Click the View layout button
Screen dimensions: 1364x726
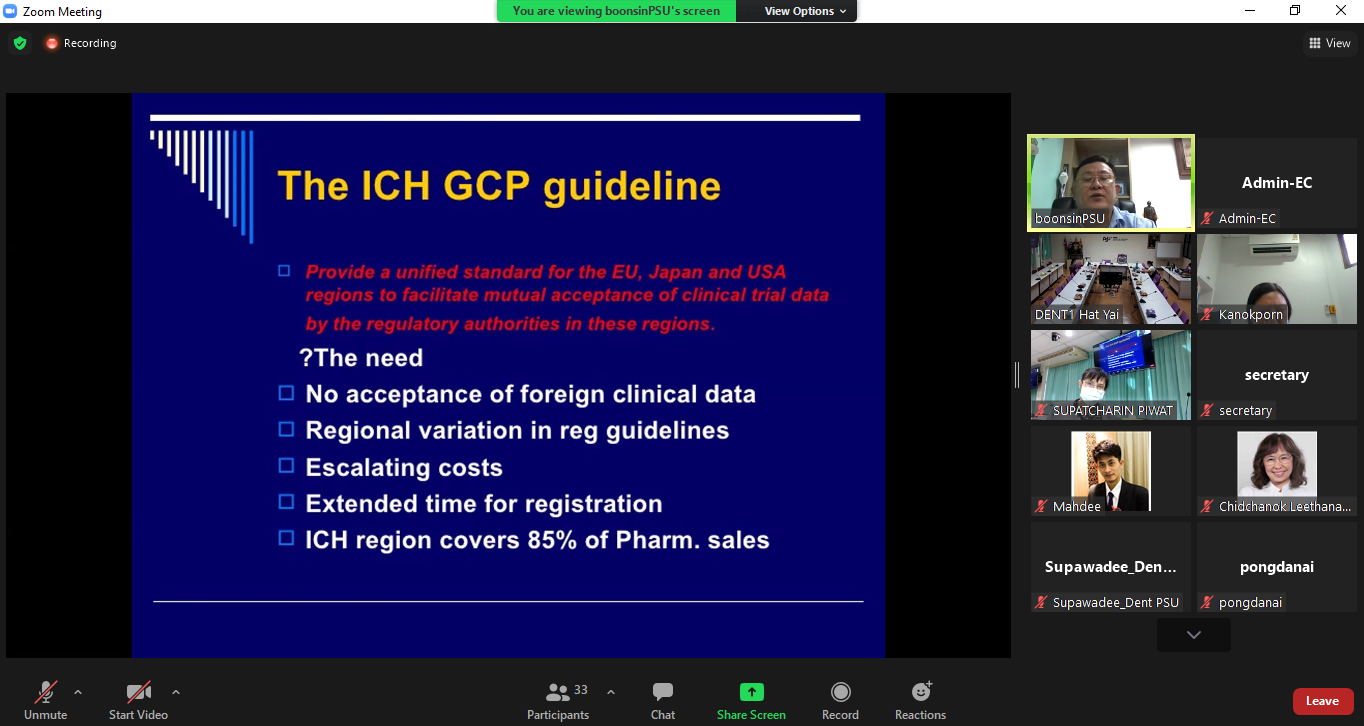[x=1330, y=43]
